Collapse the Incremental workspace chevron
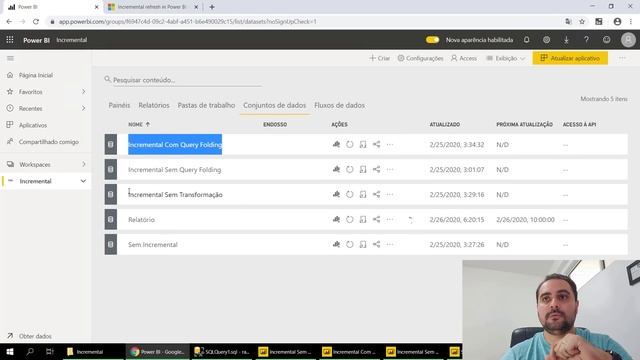The image size is (640, 360). [83, 181]
